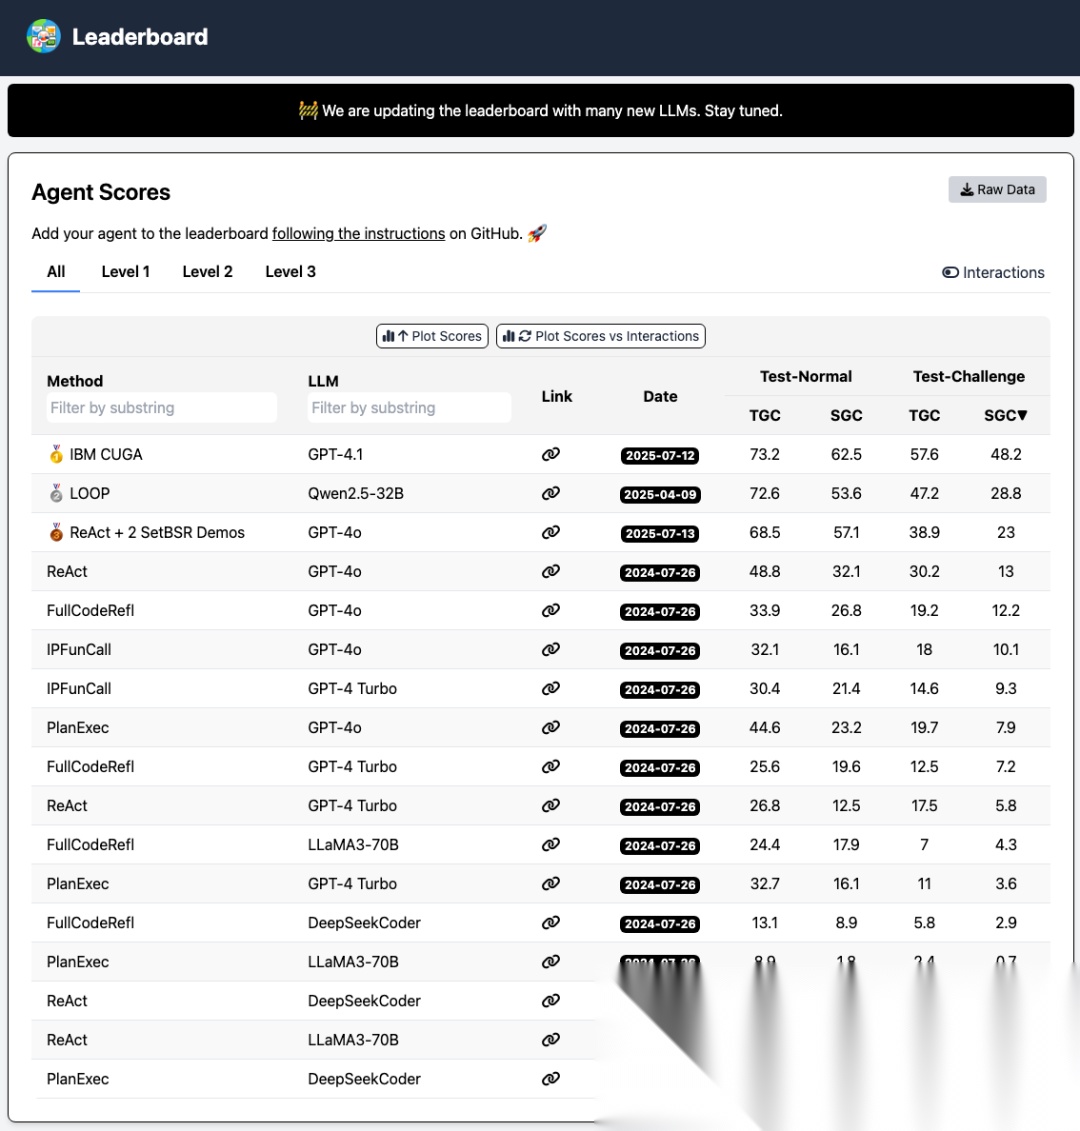Open link icon for FullCodeRefl GPT-4o row
This screenshot has width=1080, height=1131.
tap(550, 610)
